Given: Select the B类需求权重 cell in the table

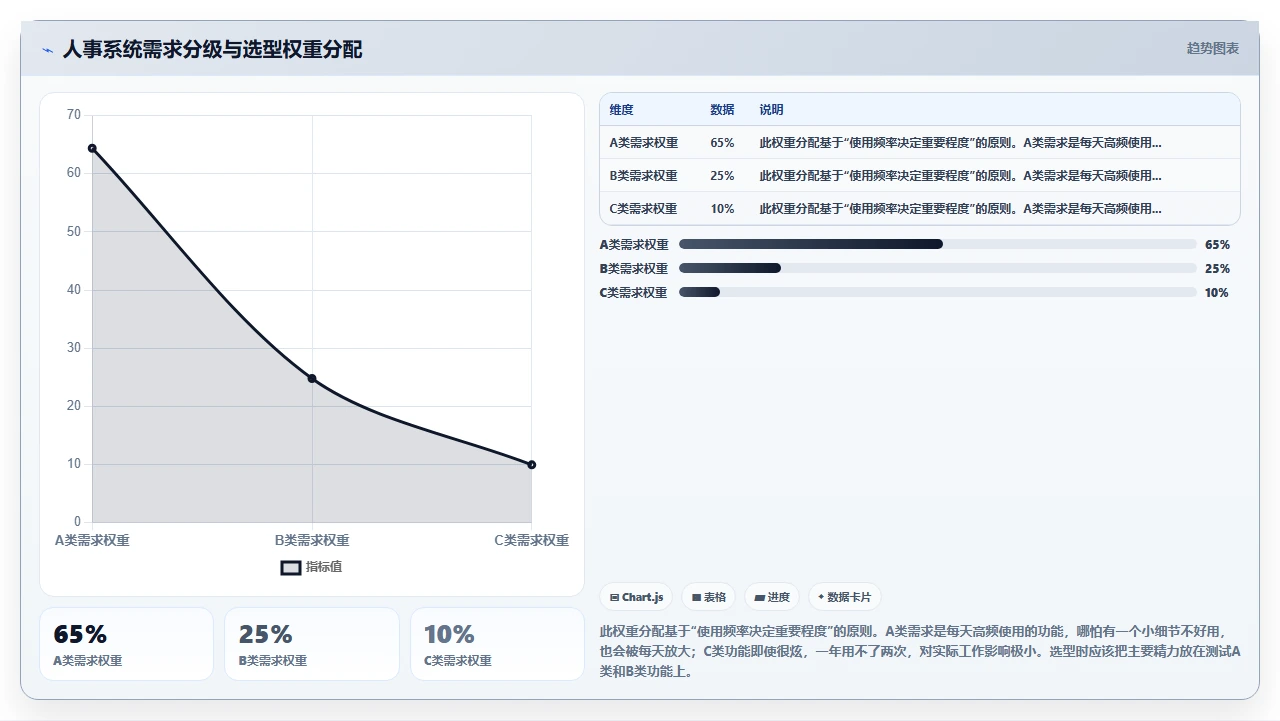Looking at the screenshot, I should [x=644, y=176].
